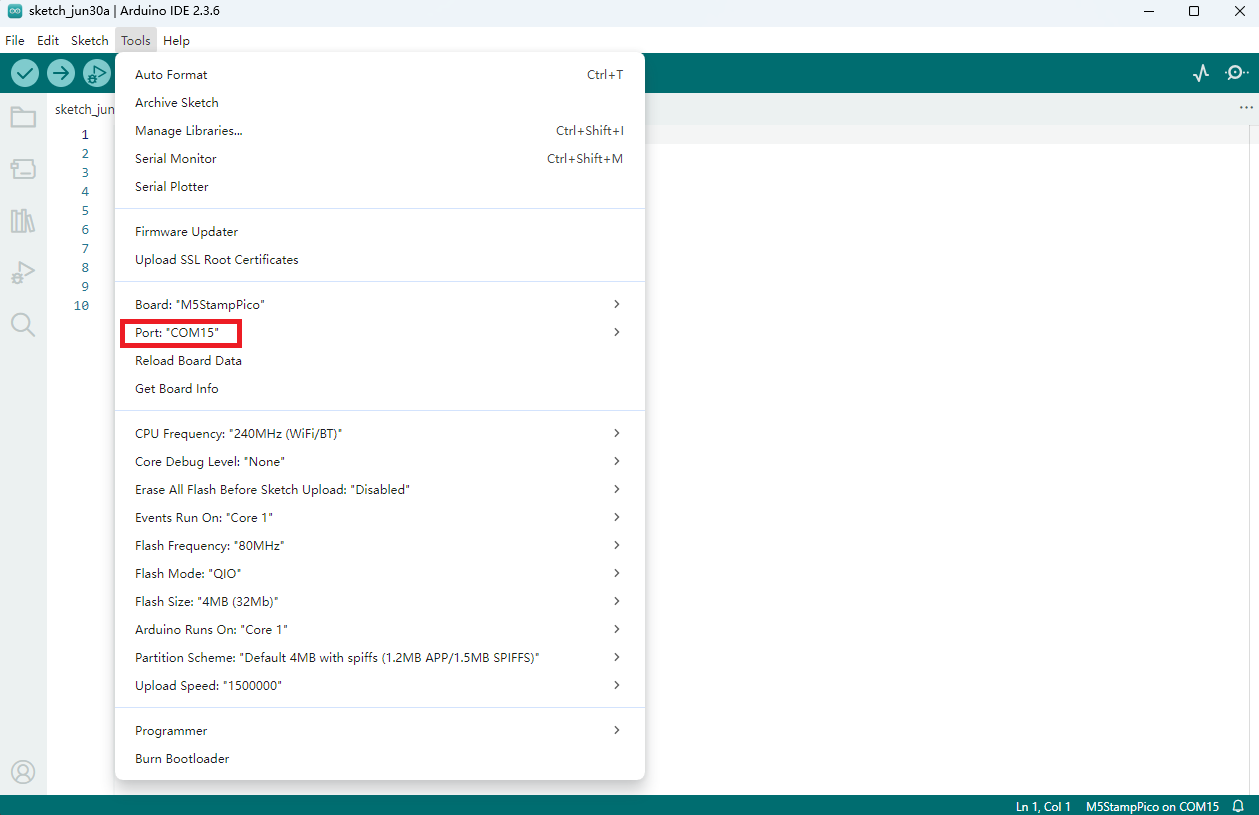Click "M5StampPico on COM15" in status bar

pyautogui.click(x=1152, y=806)
